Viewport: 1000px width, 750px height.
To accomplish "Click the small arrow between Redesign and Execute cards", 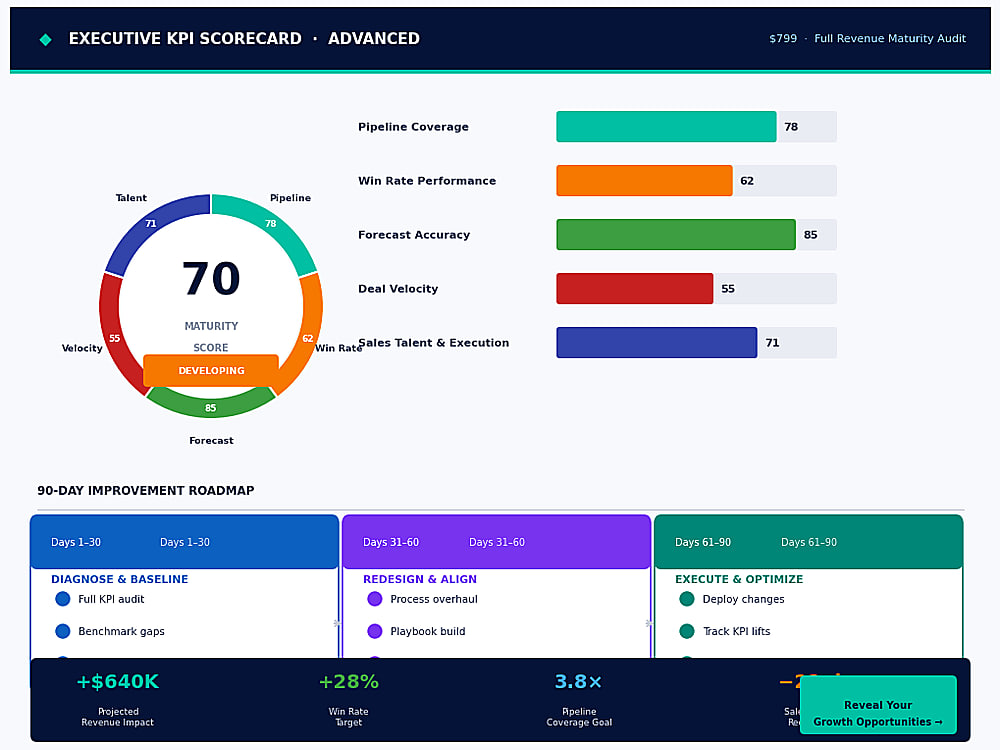I will (x=649, y=623).
